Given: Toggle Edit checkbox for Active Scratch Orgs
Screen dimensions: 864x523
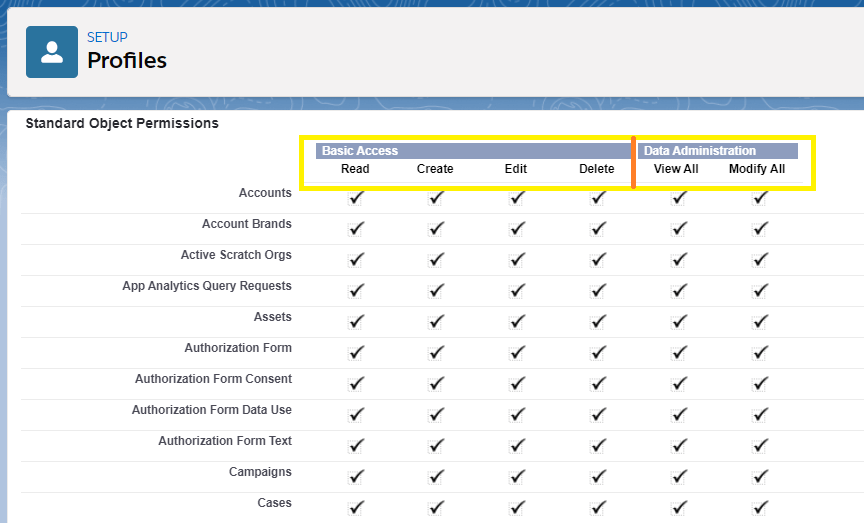Looking at the screenshot, I should pos(517,260).
